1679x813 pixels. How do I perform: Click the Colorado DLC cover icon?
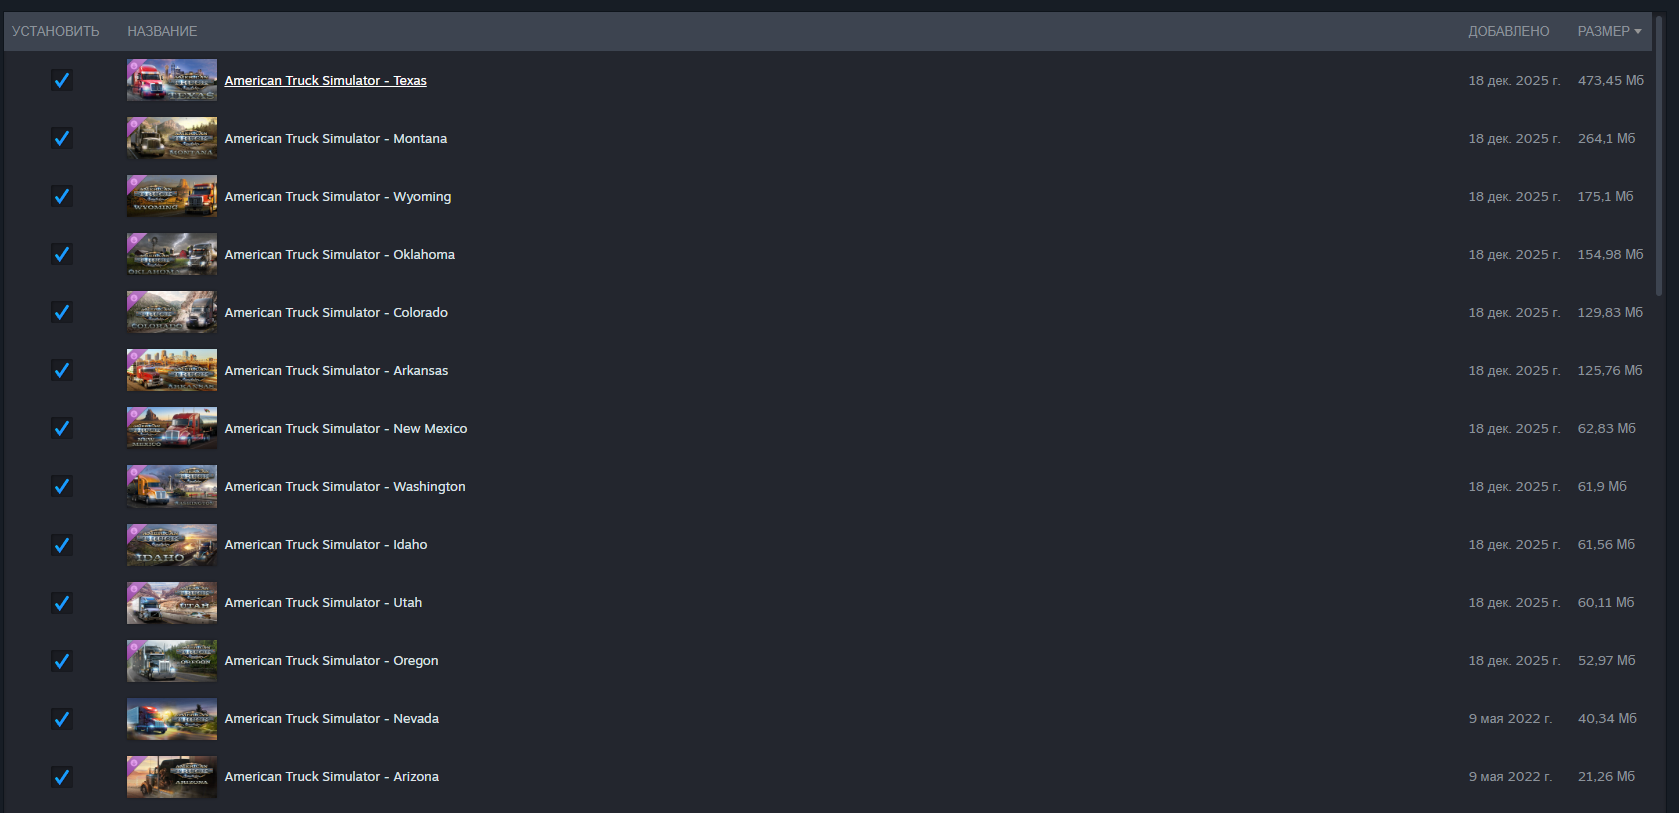point(171,312)
